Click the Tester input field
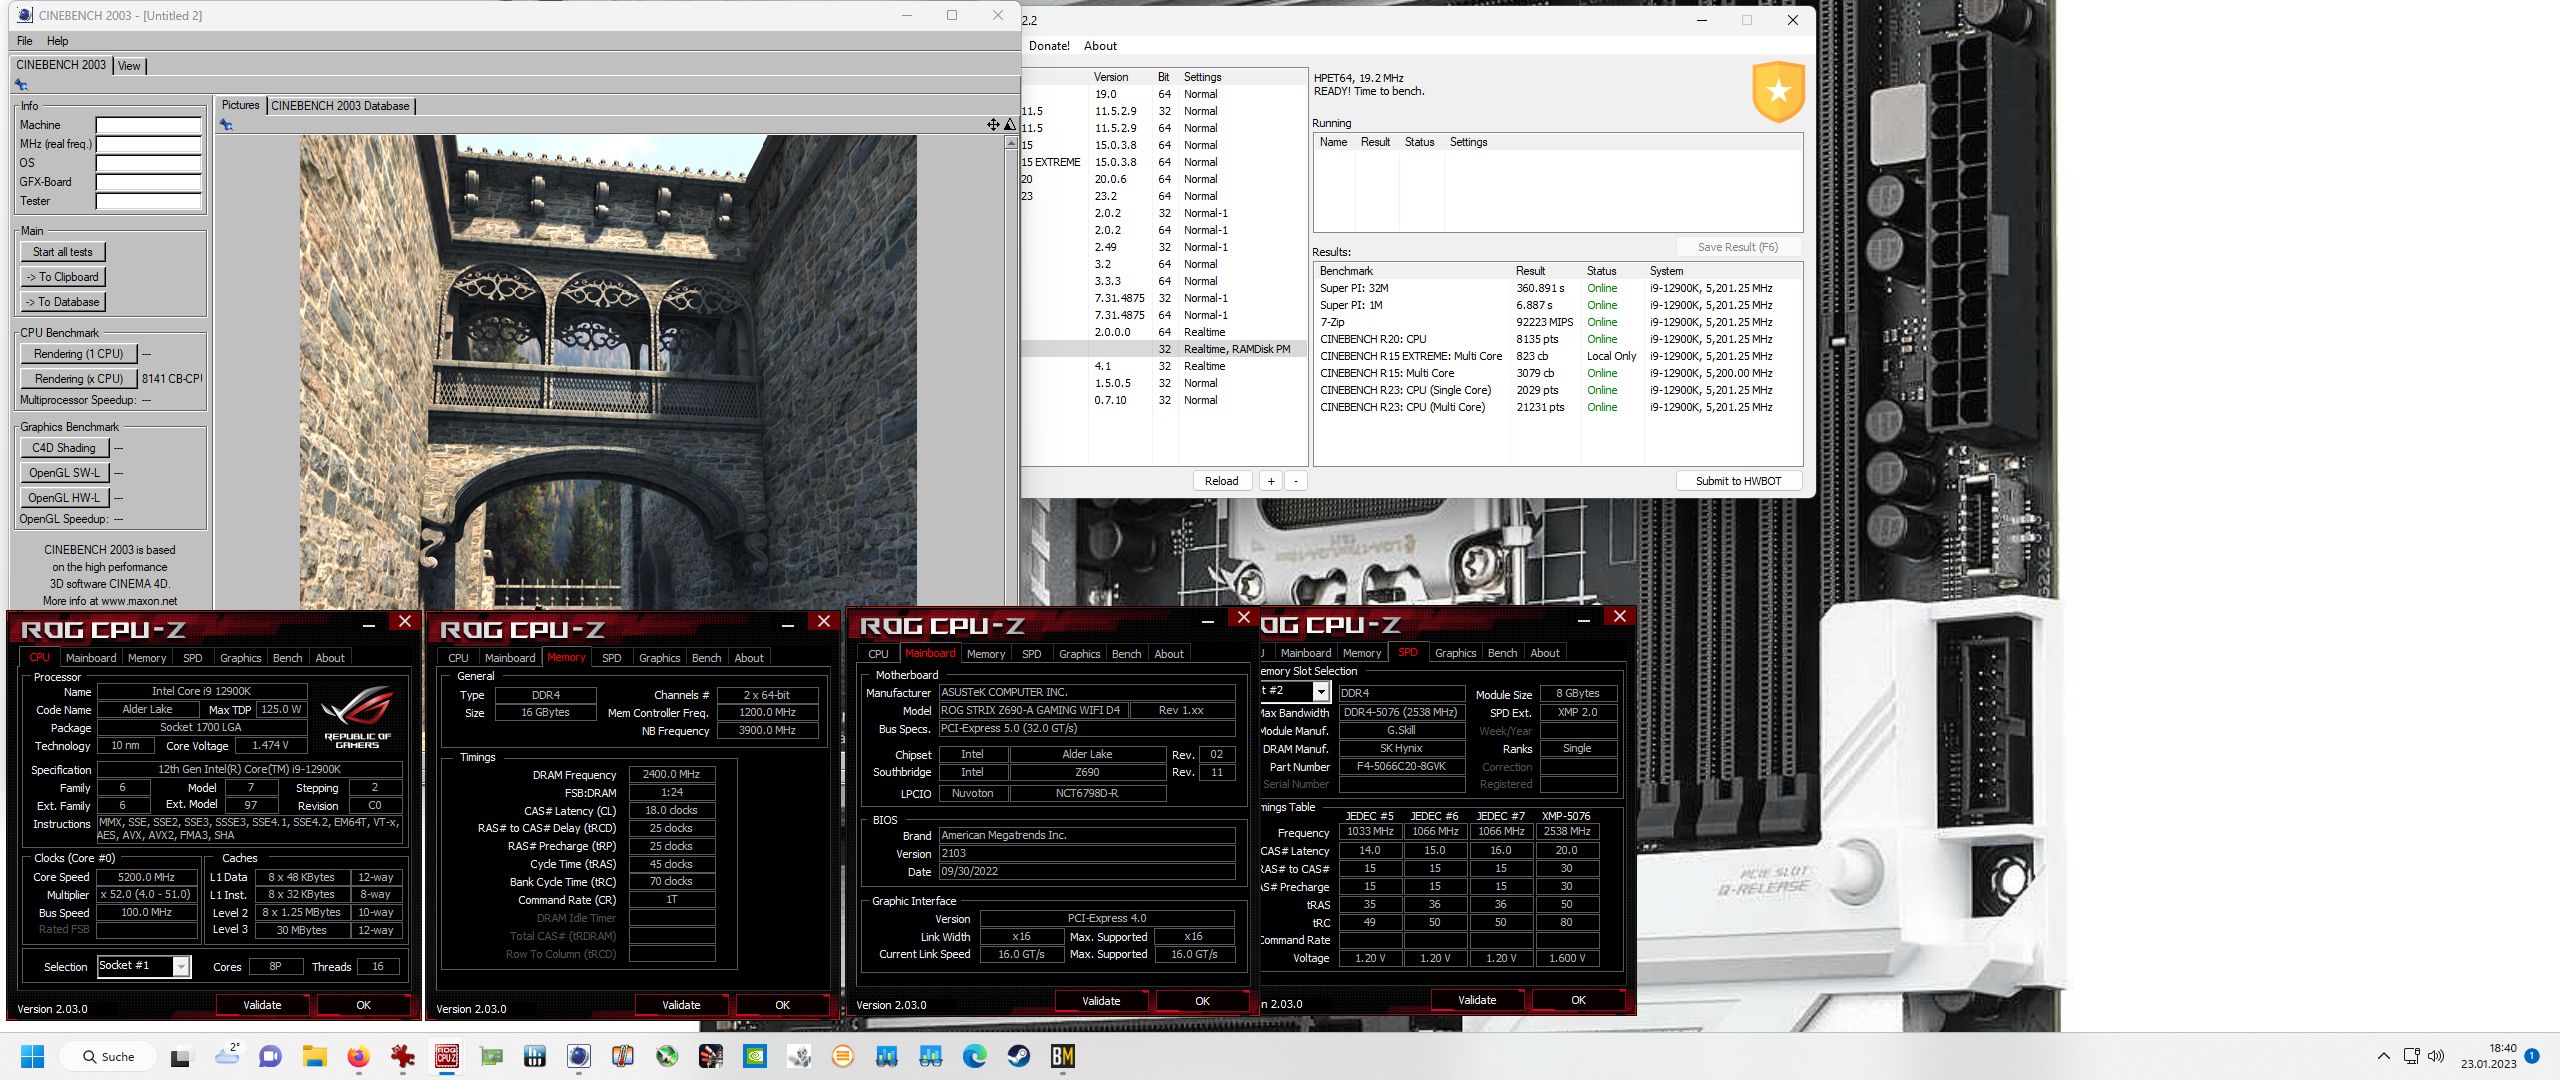The height and width of the screenshot is (1080, 2560). (x=149, y=201)
